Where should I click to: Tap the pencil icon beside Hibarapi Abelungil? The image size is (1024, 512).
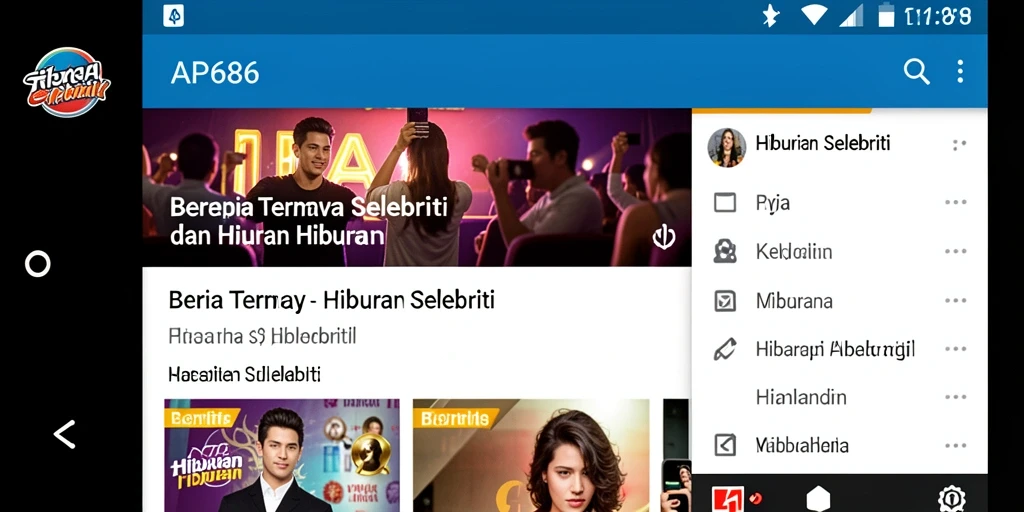point(725,349)
